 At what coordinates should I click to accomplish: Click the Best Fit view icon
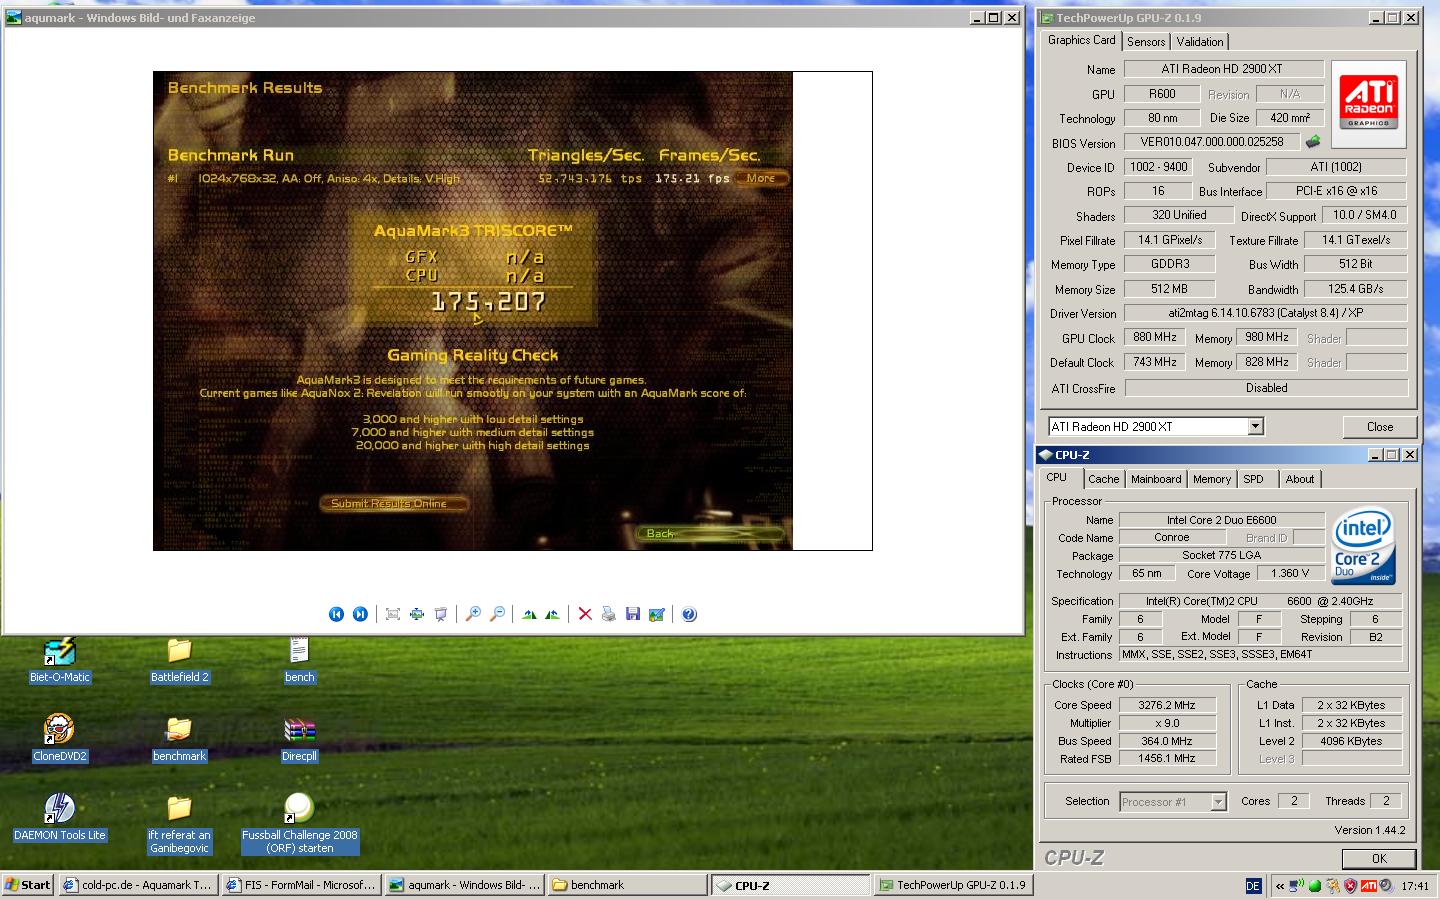393,614
